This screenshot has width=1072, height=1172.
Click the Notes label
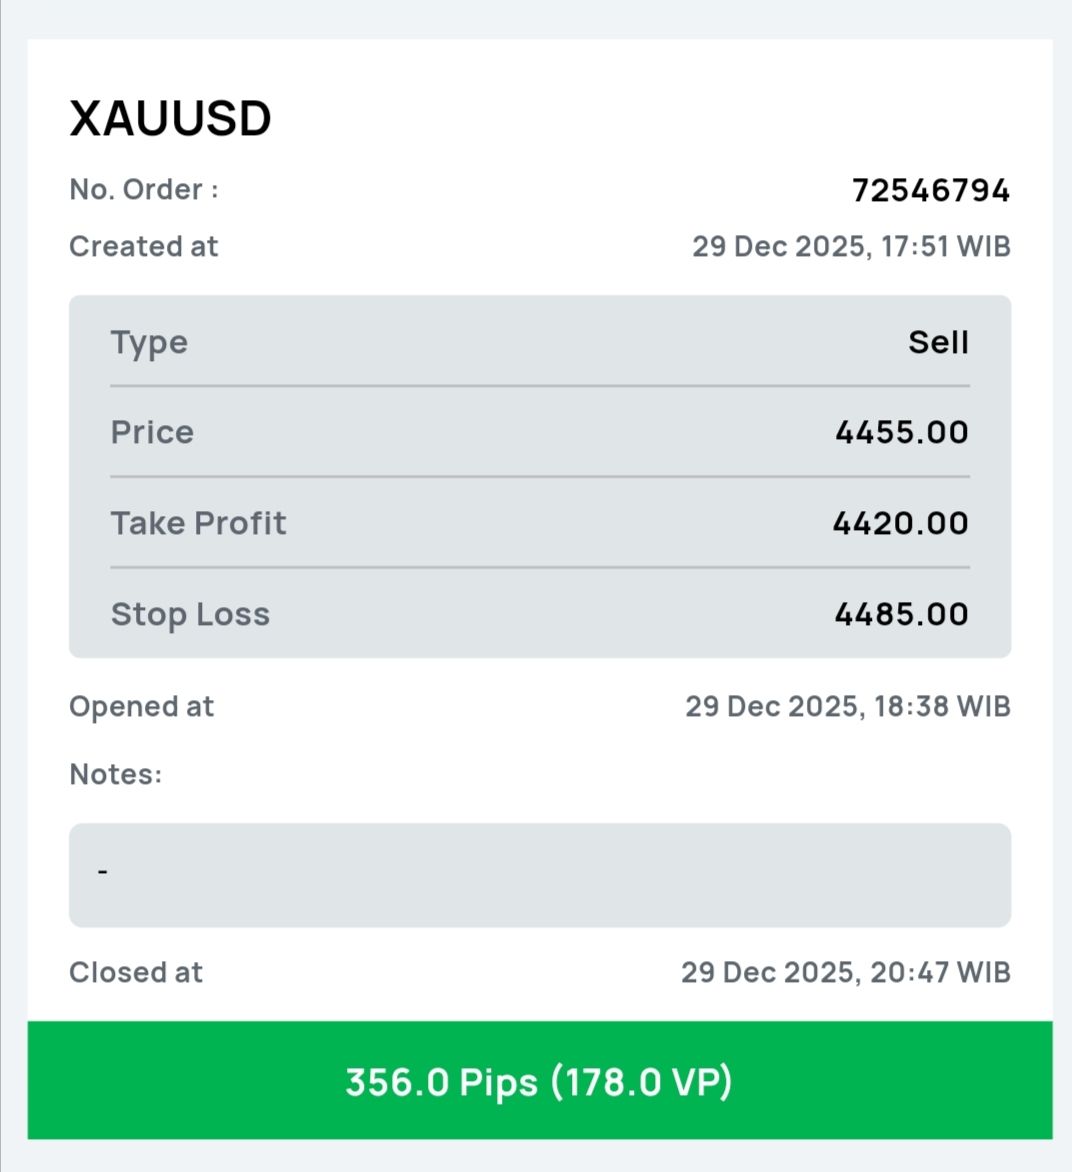[115, 774]
